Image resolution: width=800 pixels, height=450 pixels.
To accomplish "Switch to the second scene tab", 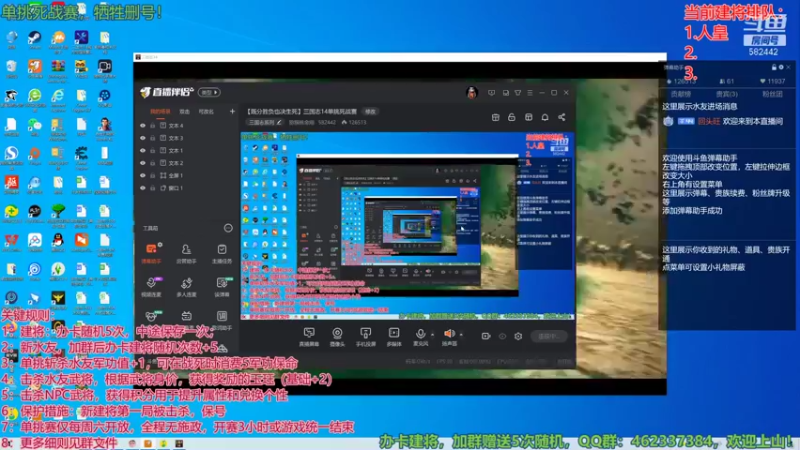I will [x=185, y=111].
